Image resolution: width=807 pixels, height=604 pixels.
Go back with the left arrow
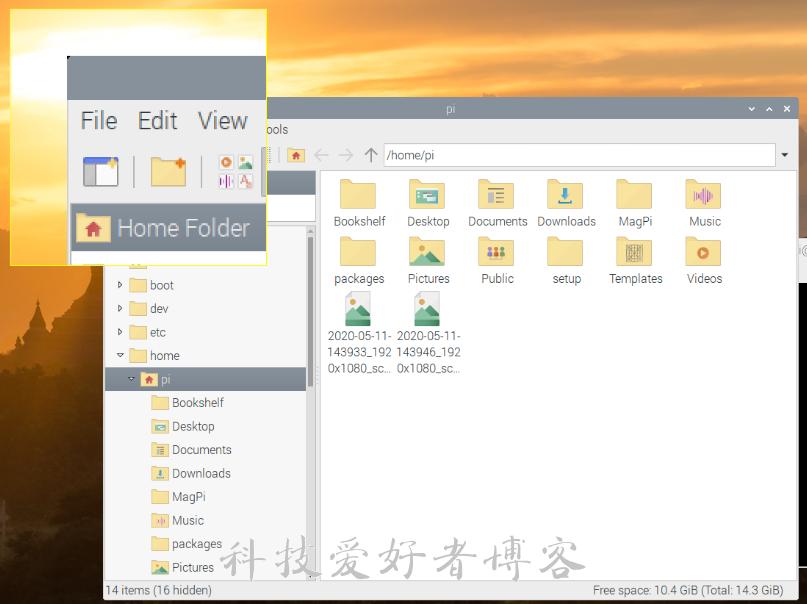321,155
